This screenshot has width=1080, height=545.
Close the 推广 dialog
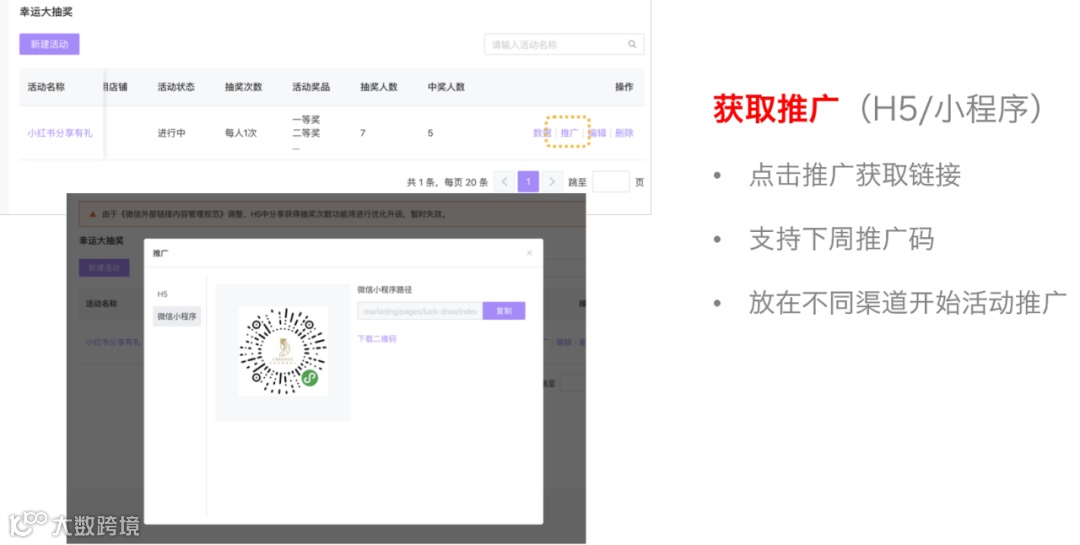click(529, 253)
